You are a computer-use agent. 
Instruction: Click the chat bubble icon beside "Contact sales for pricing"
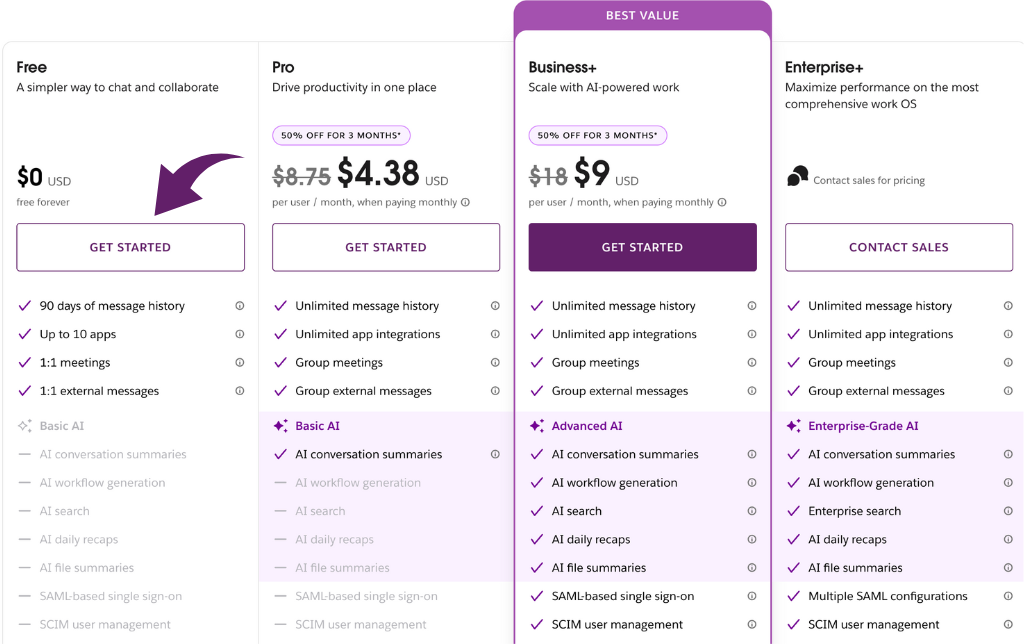pos(798,176)
